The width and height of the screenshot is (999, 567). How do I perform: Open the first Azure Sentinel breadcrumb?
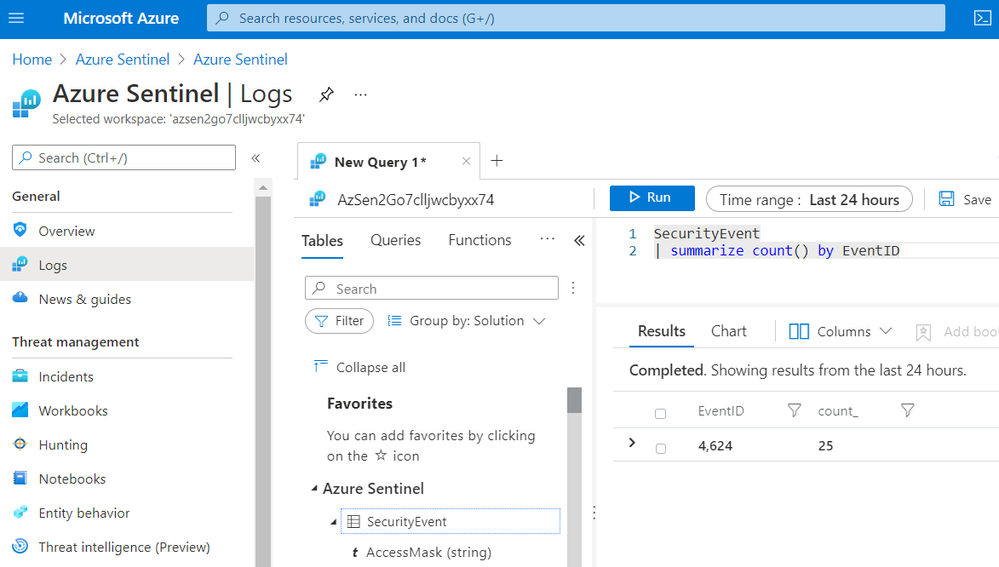pos(122,59)
